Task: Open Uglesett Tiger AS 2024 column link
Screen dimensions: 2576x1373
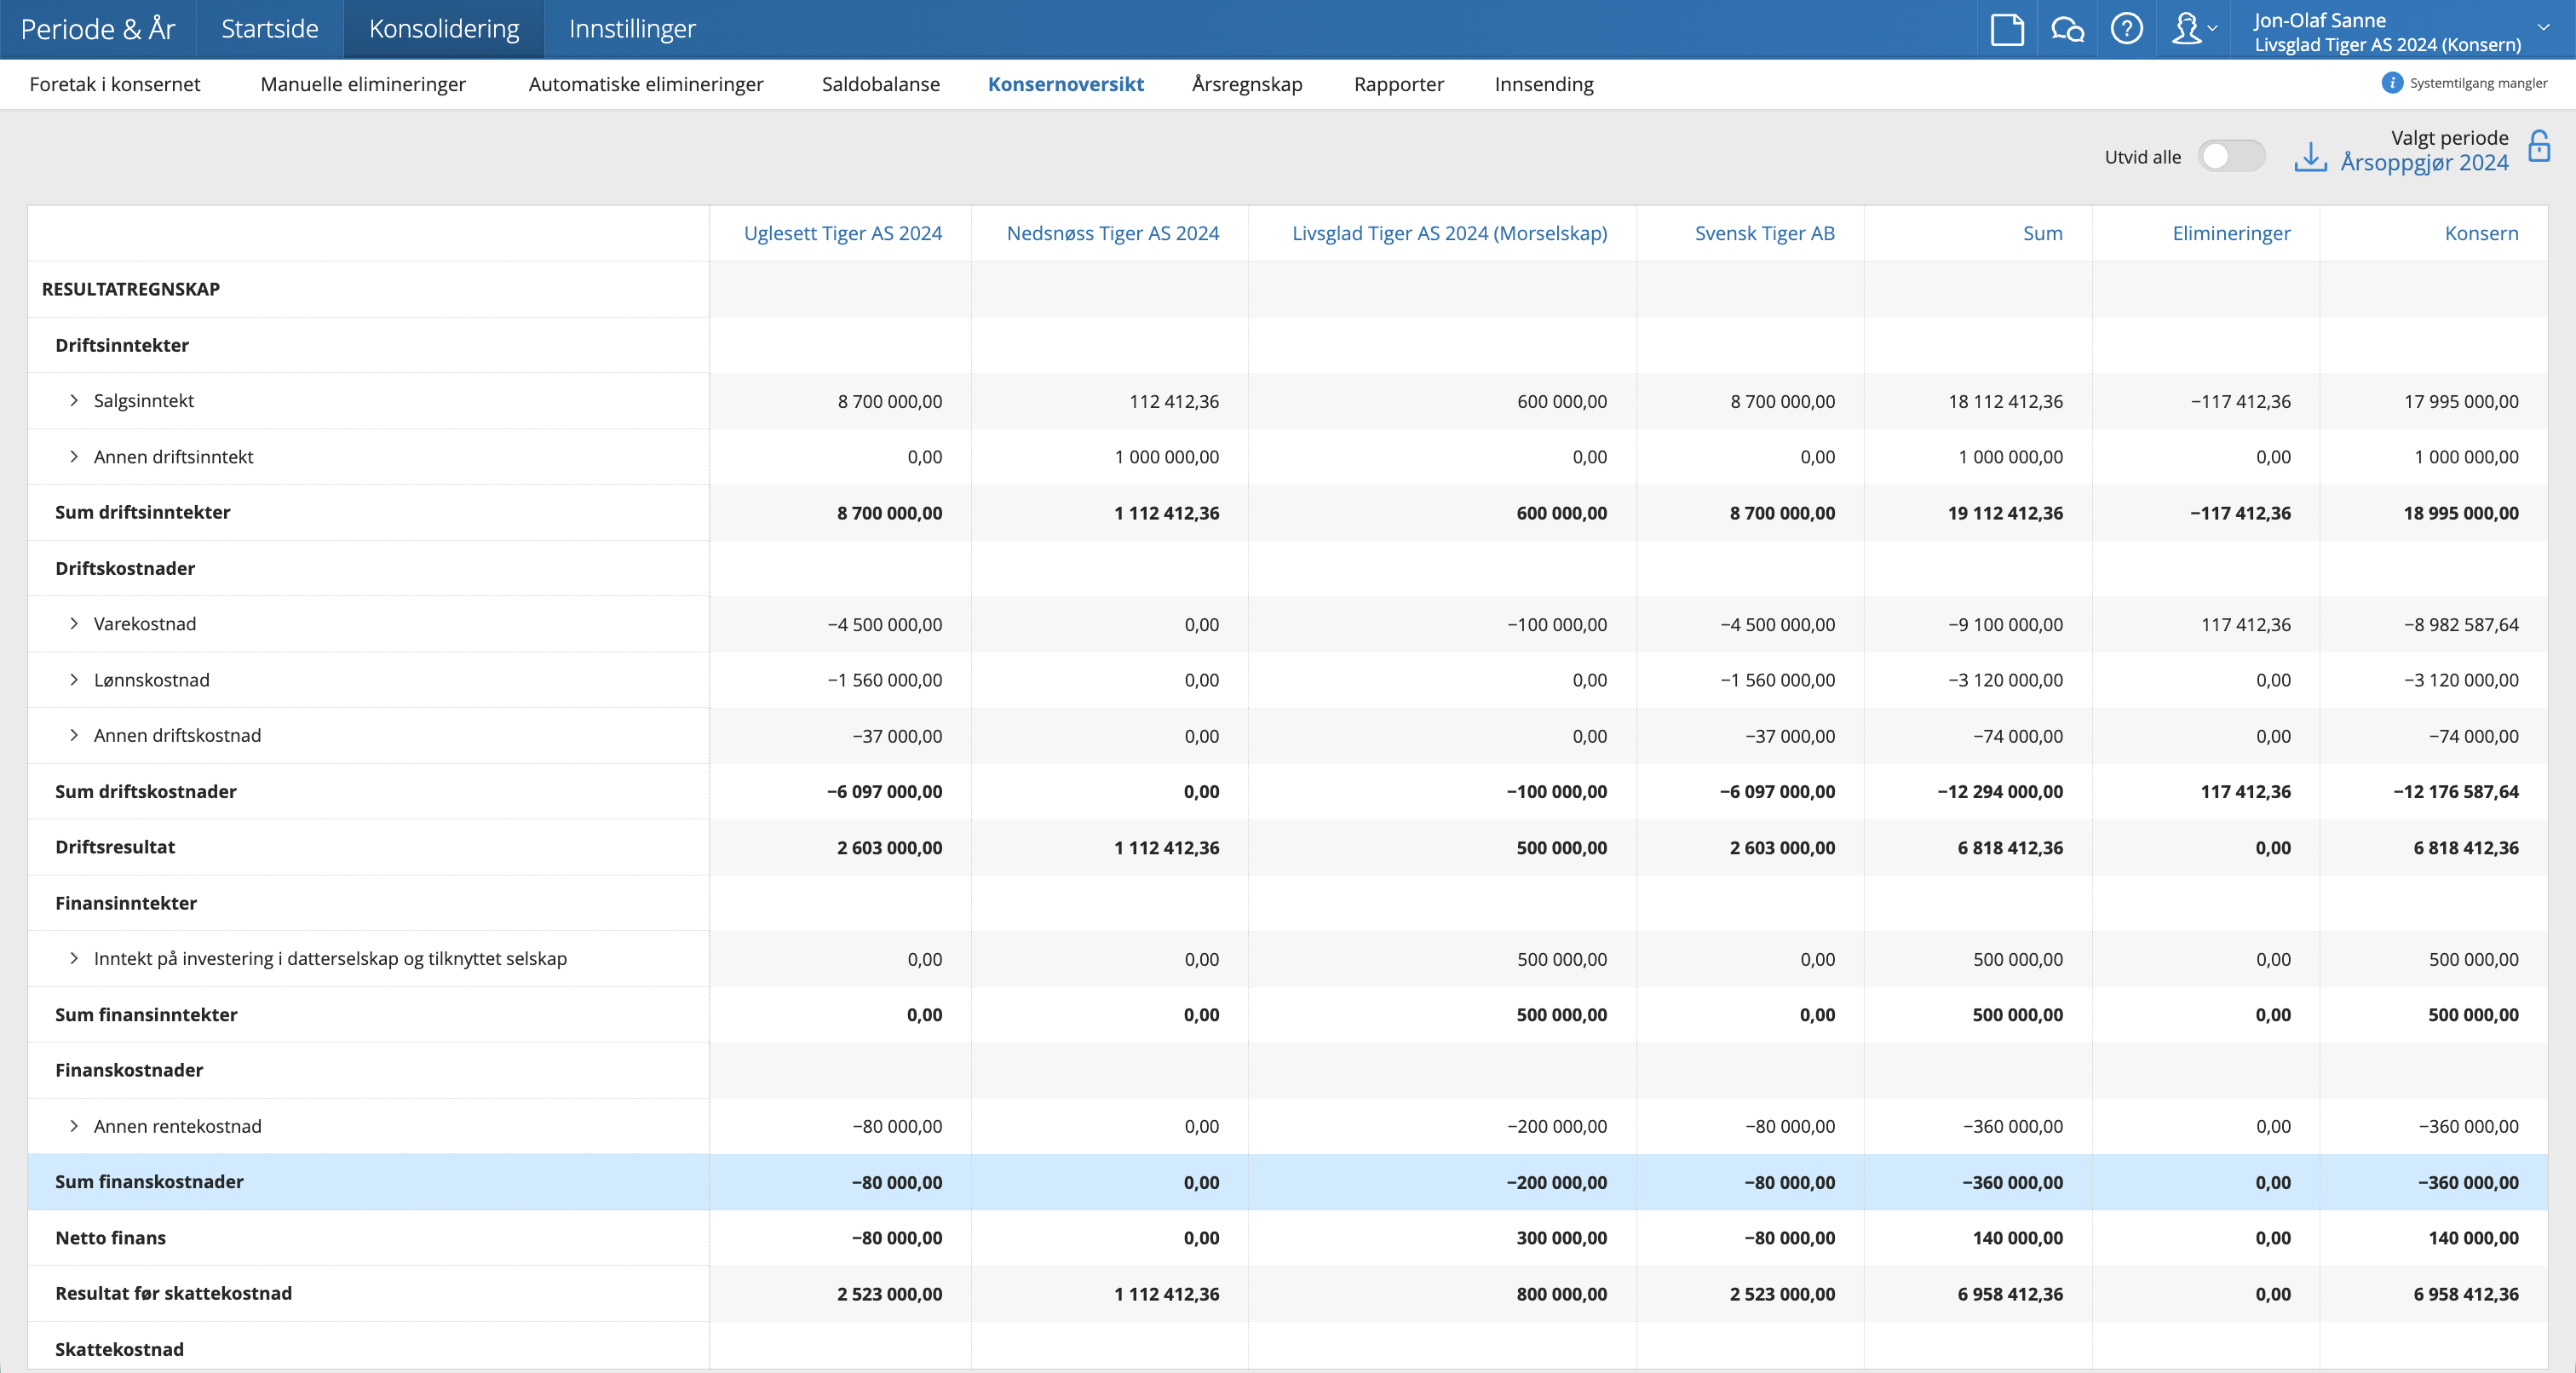Action: pos(843,233)
